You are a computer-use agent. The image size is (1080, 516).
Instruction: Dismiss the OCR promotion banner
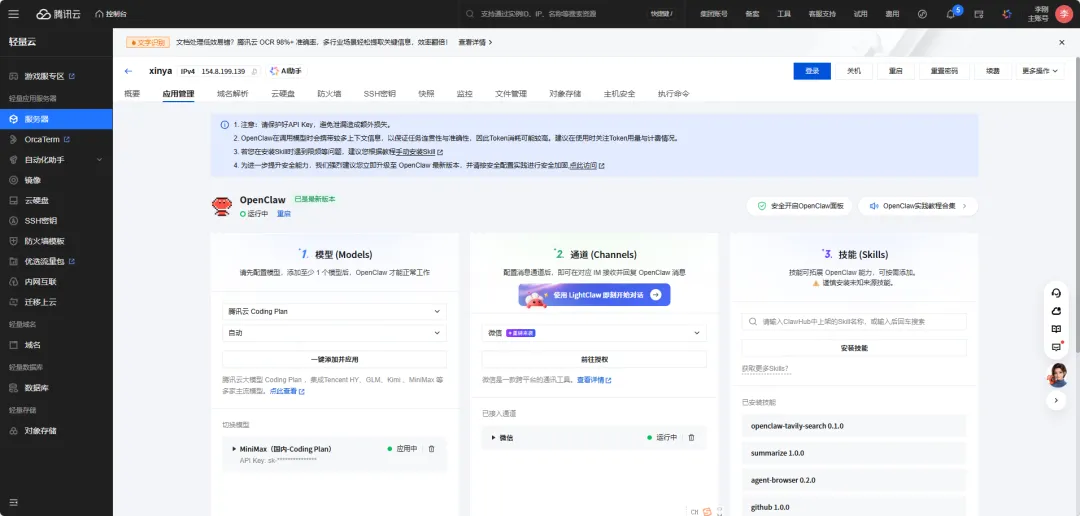coord(1061,42)
